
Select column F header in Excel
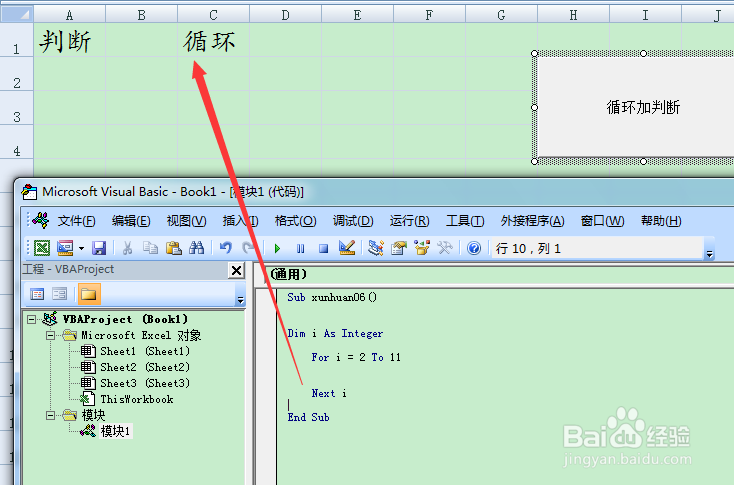(x=429, y=15)
